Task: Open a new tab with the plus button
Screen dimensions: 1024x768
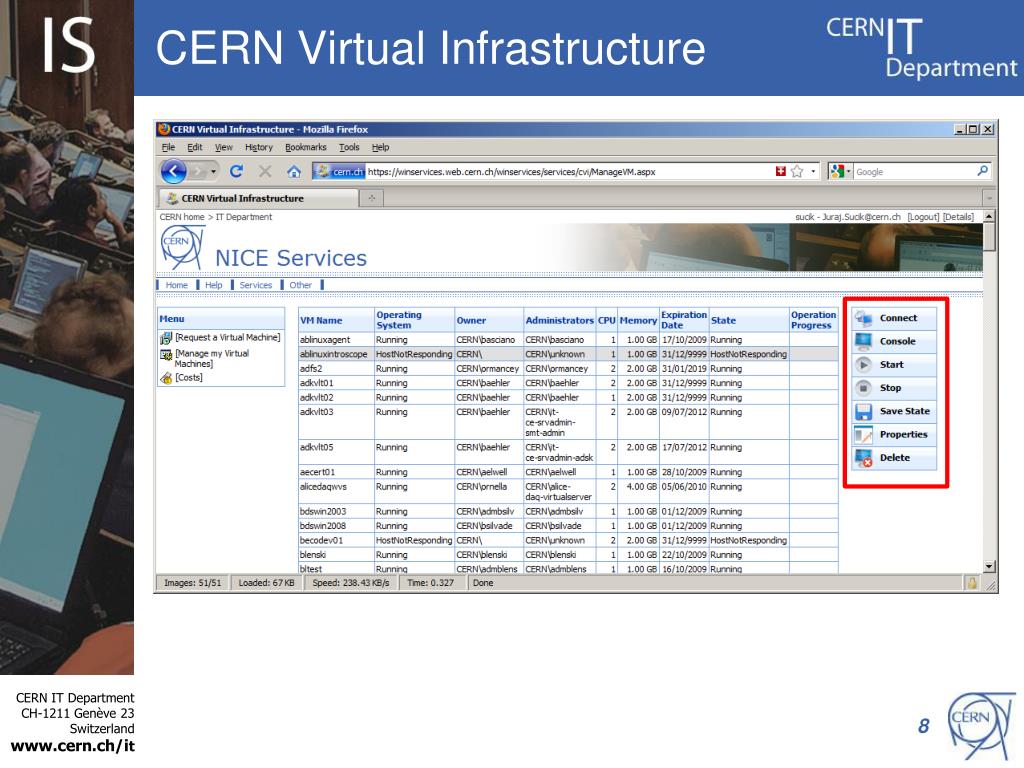Action: [x=372, y=198]
